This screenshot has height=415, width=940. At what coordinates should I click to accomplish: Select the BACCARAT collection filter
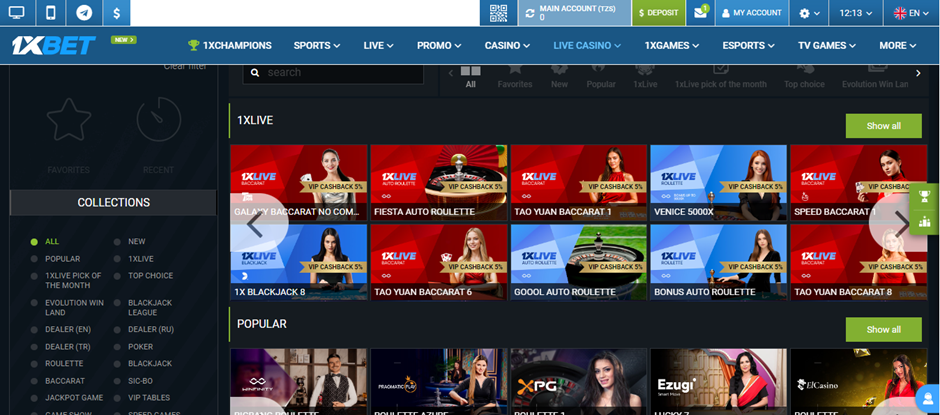[65, 381]
